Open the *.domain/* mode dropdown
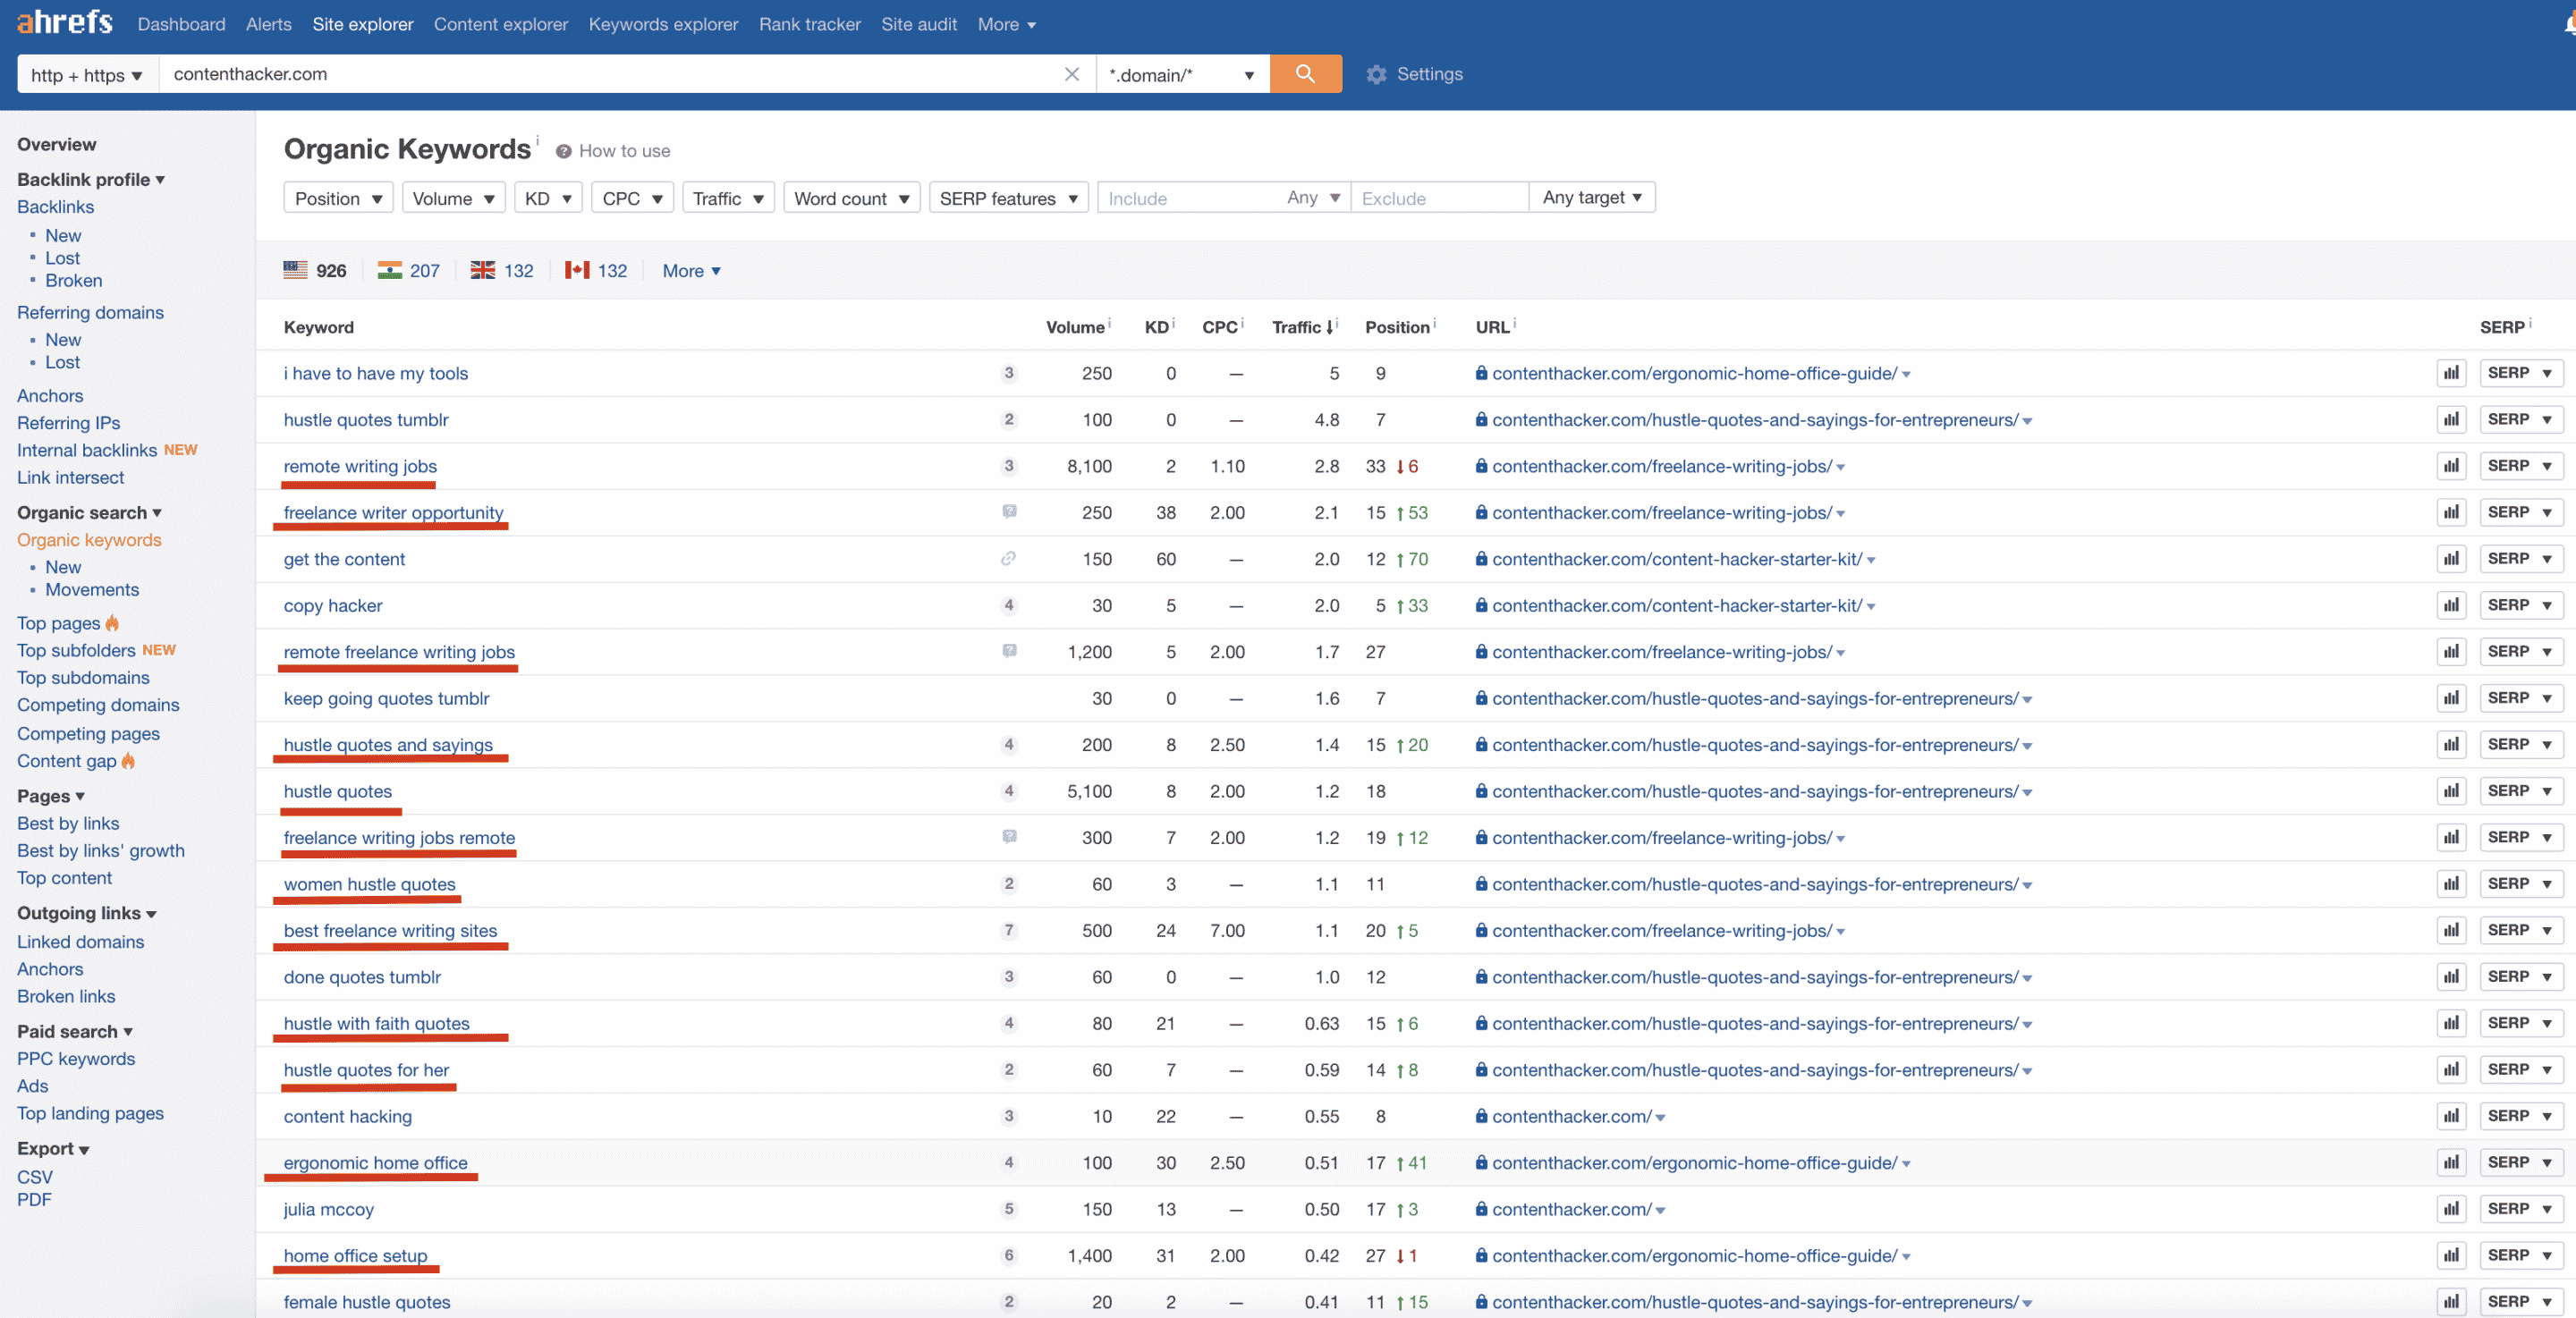 (1182, 75)
